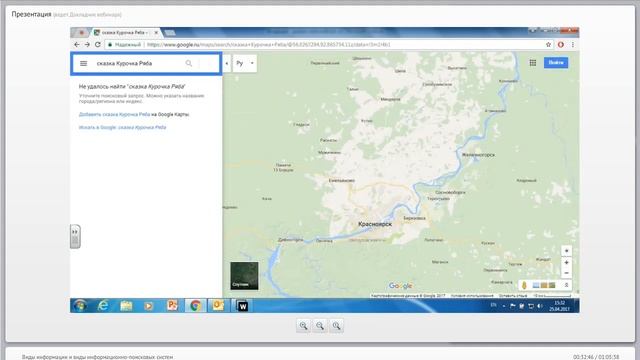Follow the 'Искать в Google' link
The height and width of the screenshot is (360, 640).
pyautogui.click(x=122, y=127)
